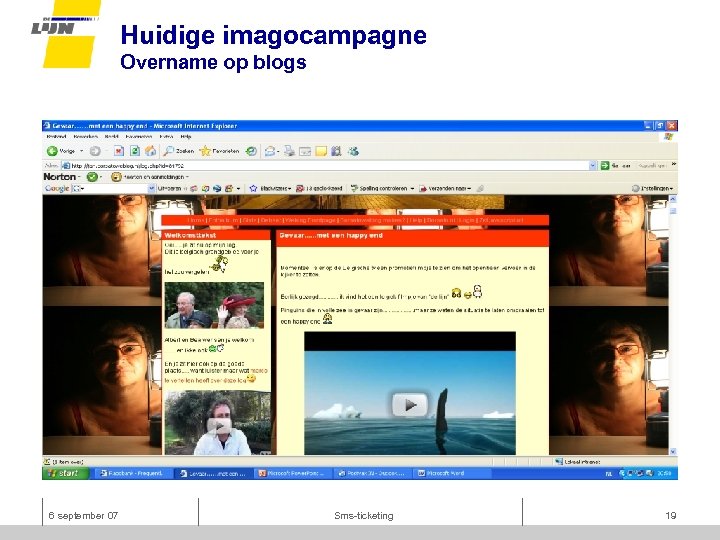Click the page scrollbar up arrow
Viewport: 720px width, 540px height.
click(673, 199)
